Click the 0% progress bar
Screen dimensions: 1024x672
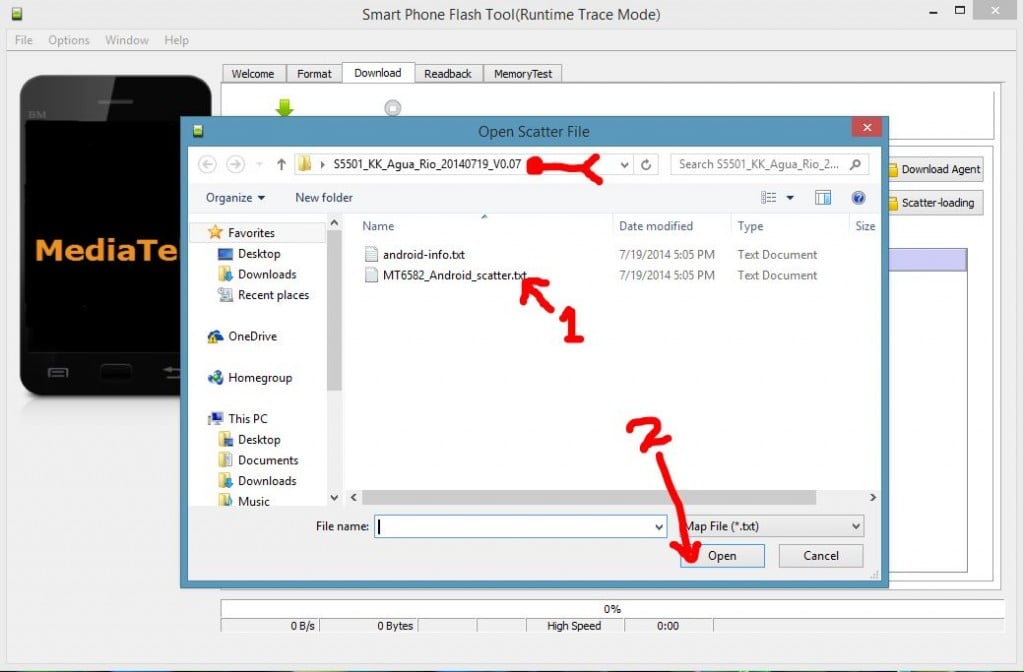pos(612,609)
